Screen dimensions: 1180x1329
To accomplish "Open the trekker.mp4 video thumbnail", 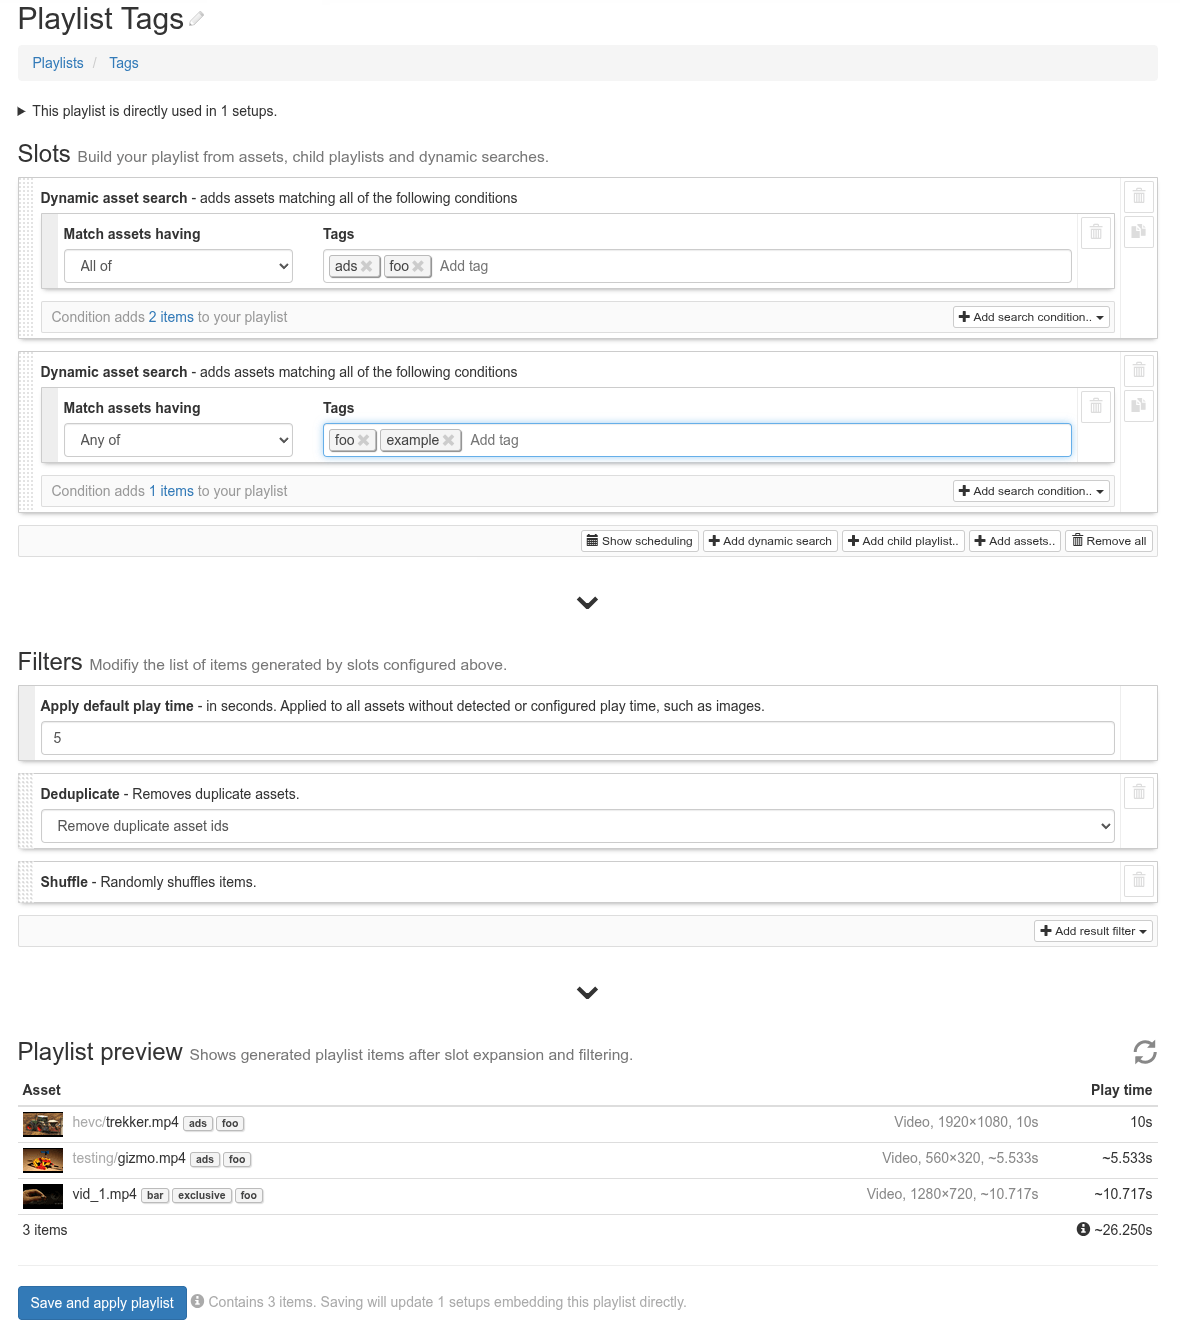I will coord(43,1124).
